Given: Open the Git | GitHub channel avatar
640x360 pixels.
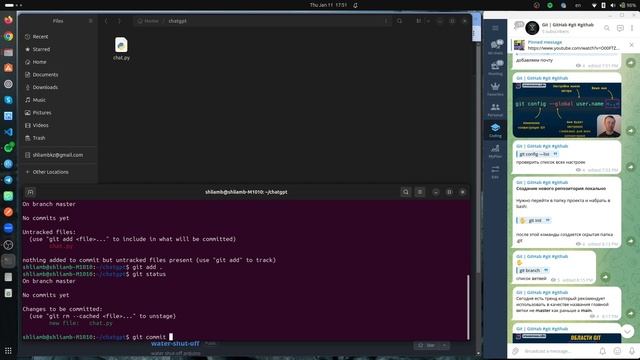Looking at the screenshot, I should pos(532,28).
